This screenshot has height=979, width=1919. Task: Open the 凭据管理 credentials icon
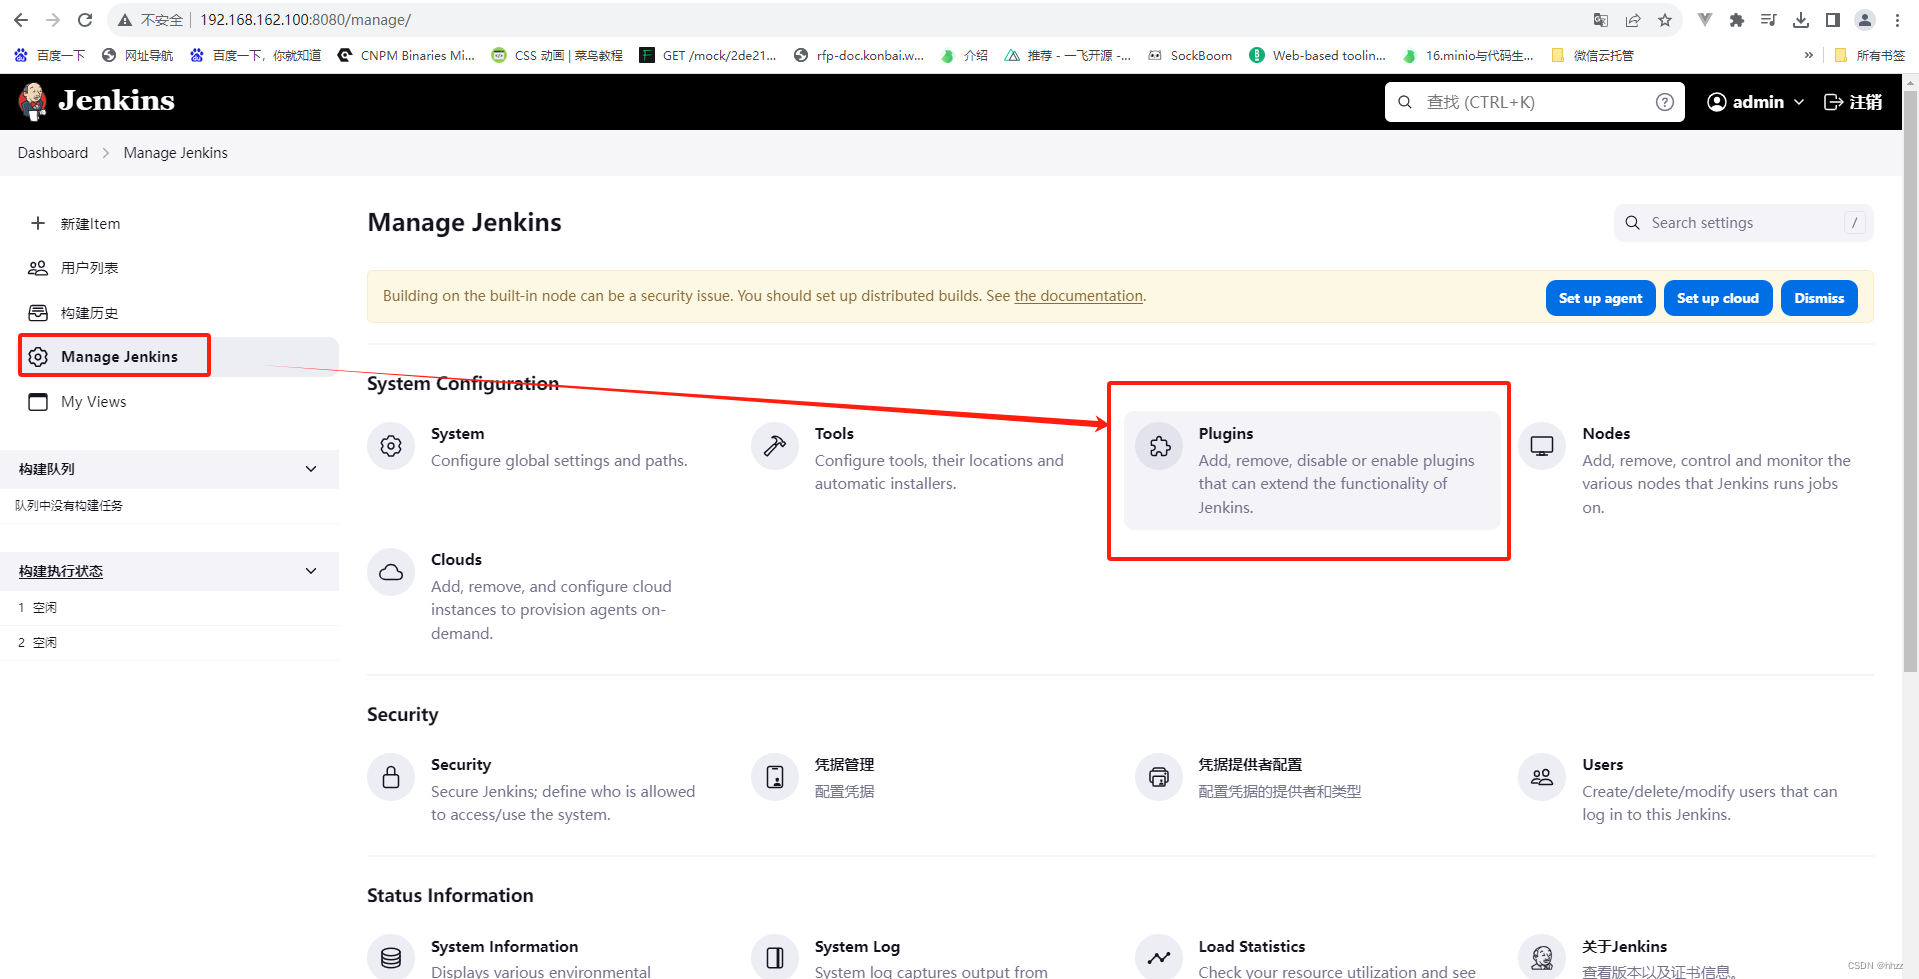775,777
